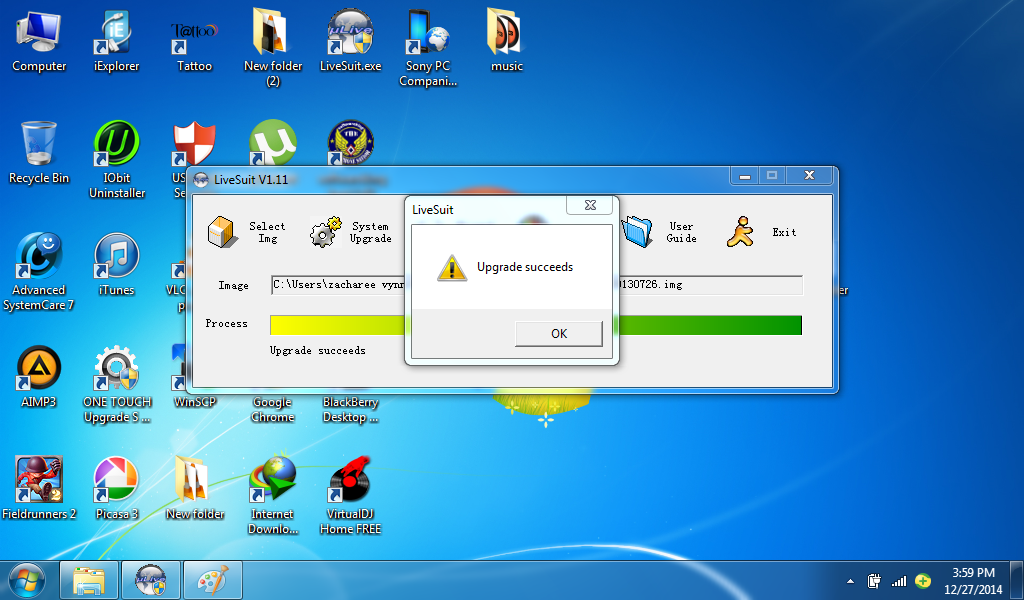Screen dimensions: 1024x600
Task: Click the System Upgrade gear icon
Action: tap(325, 232)
